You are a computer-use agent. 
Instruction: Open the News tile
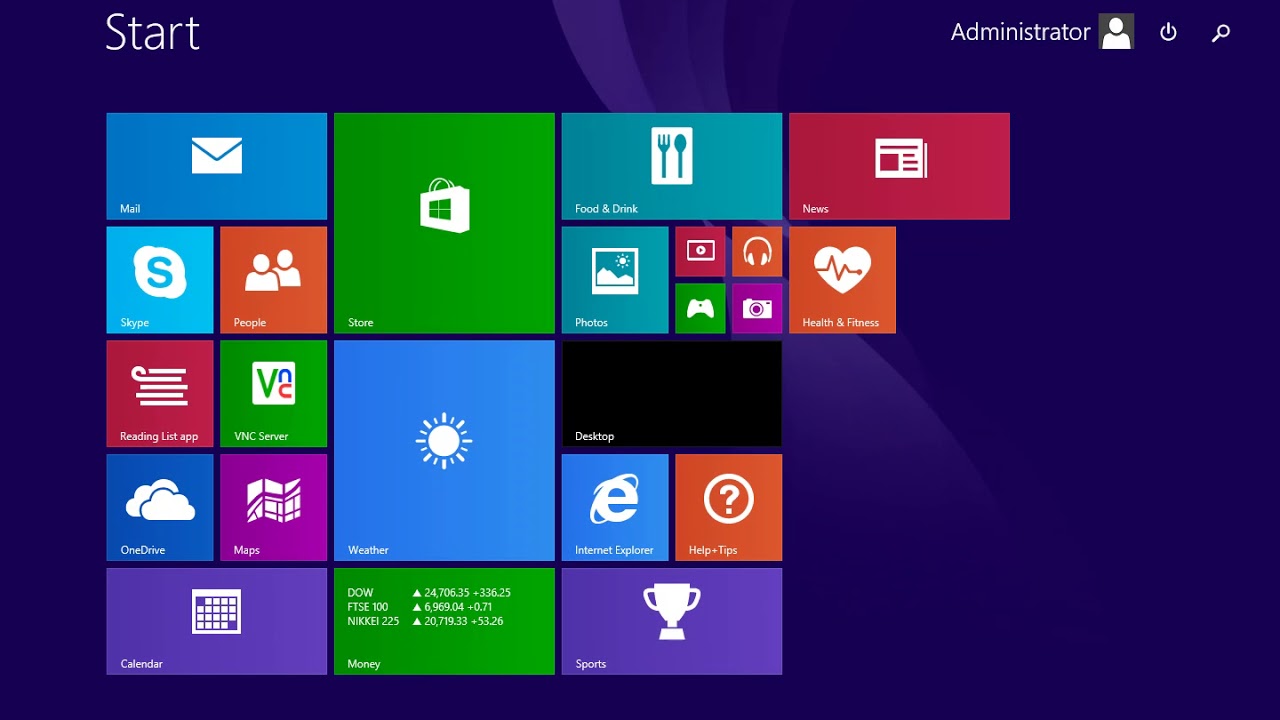(x=899, y=166)
